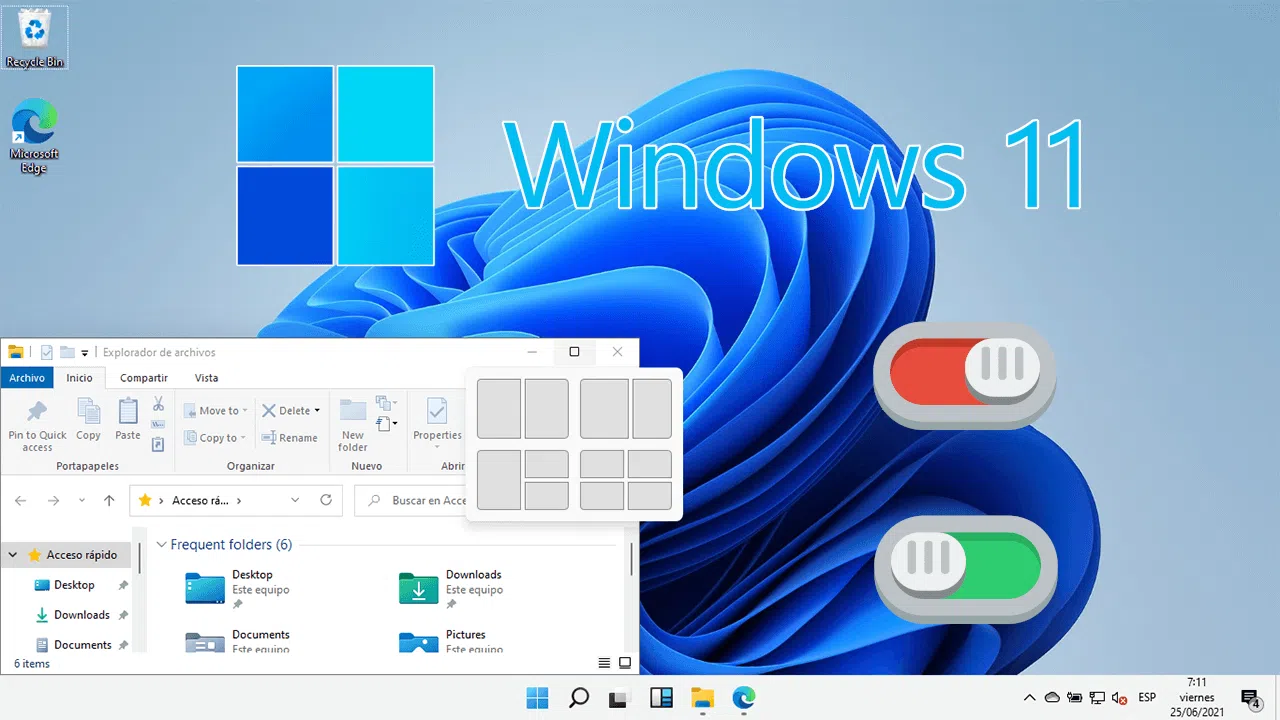Click the muted volume tray icon
The height and width of the screenshot is (720, 1280).
[1119, 698]
